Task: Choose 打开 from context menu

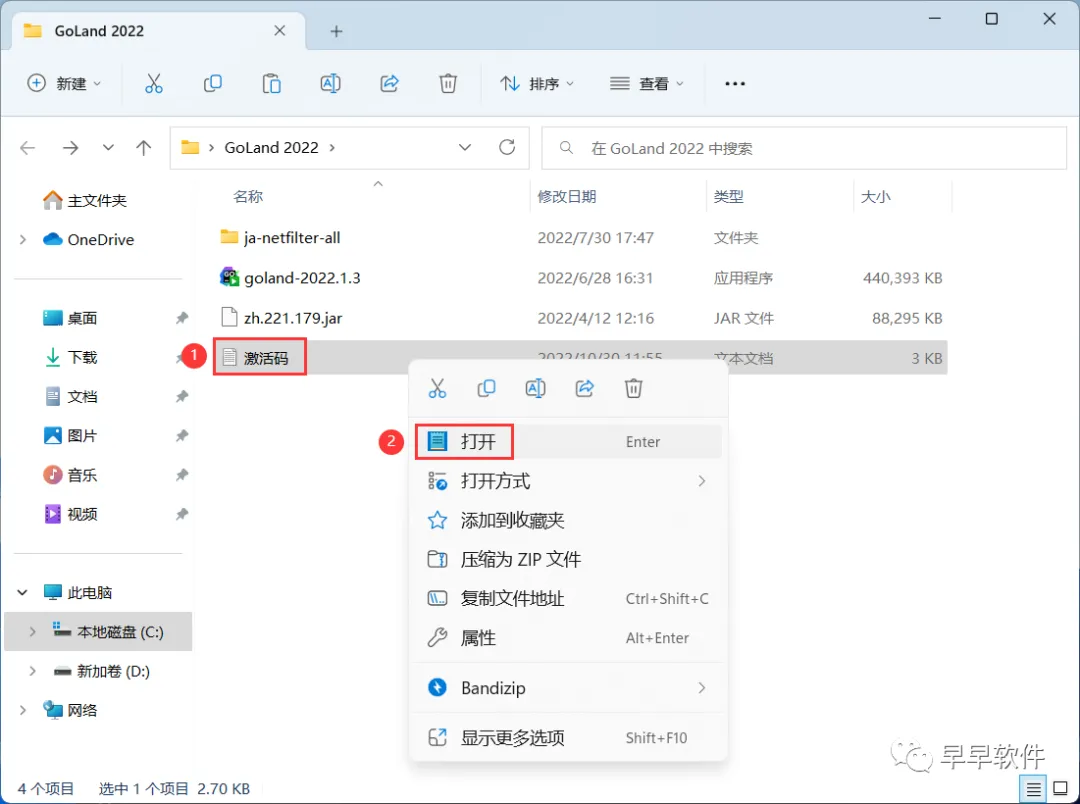Action: (x=569, y=442)
